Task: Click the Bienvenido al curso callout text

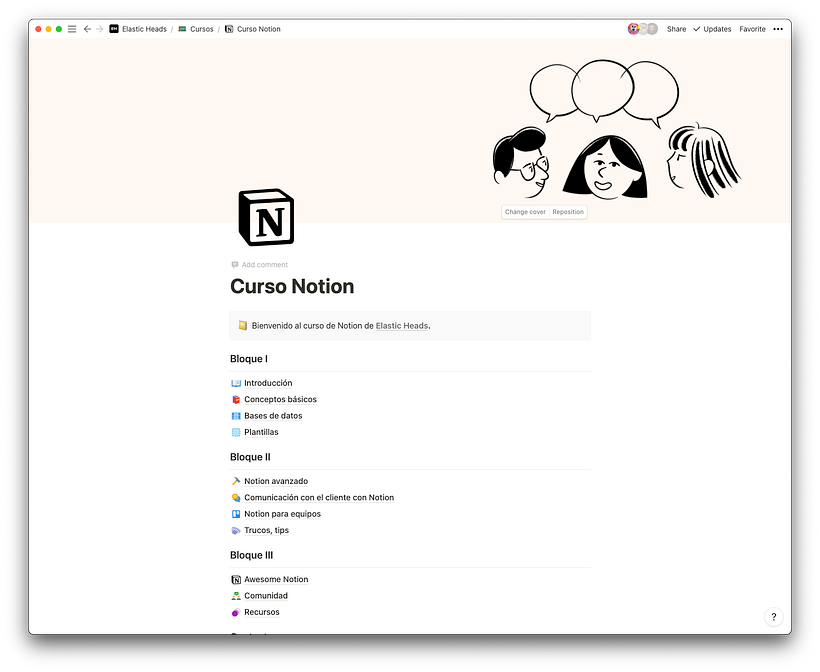Action: click(341, 325)
